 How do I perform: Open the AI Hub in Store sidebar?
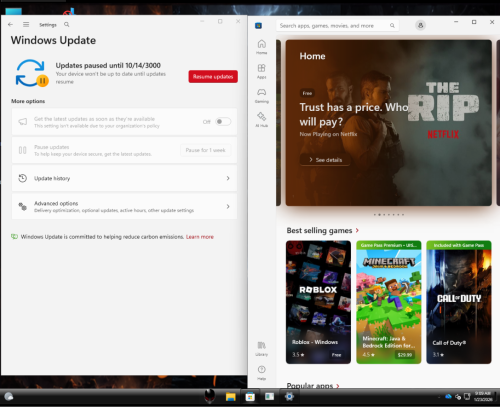point(262,120)
